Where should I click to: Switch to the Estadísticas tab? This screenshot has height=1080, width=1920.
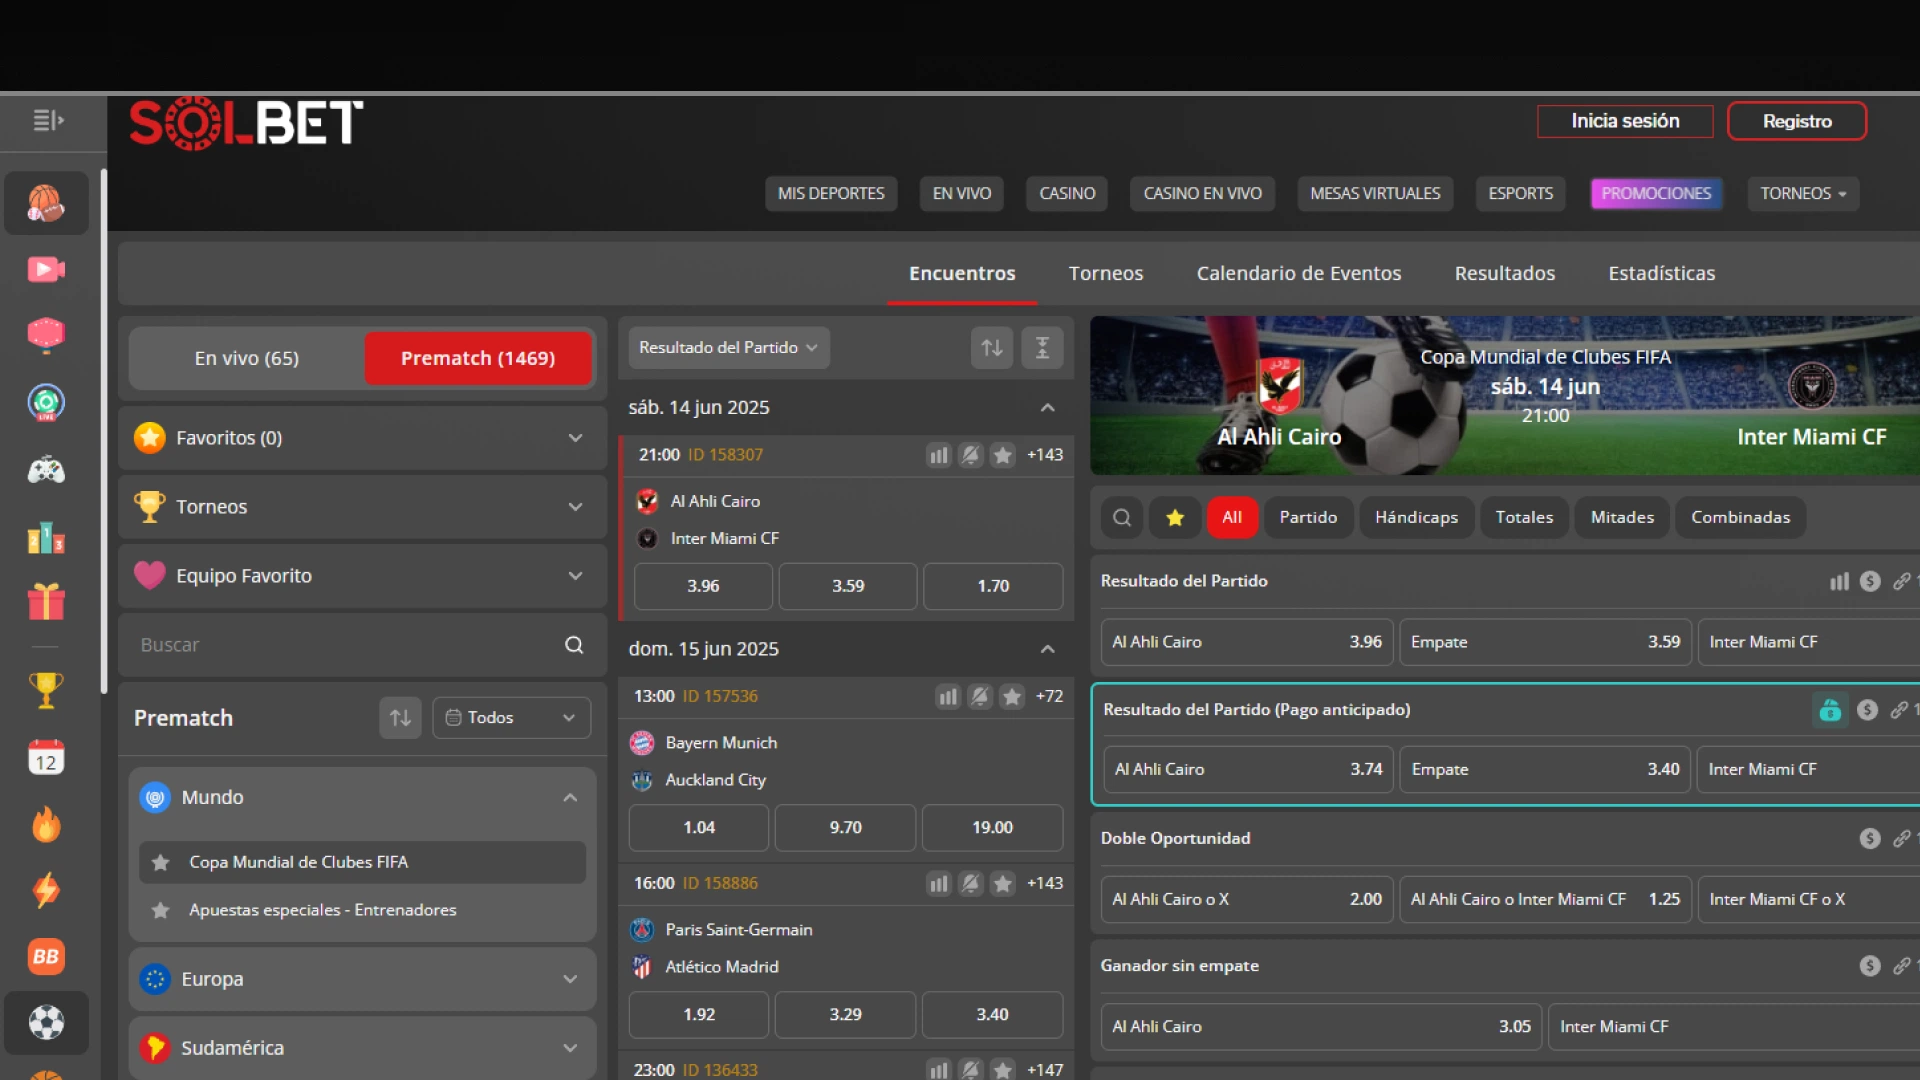[x=1661, y=273]
